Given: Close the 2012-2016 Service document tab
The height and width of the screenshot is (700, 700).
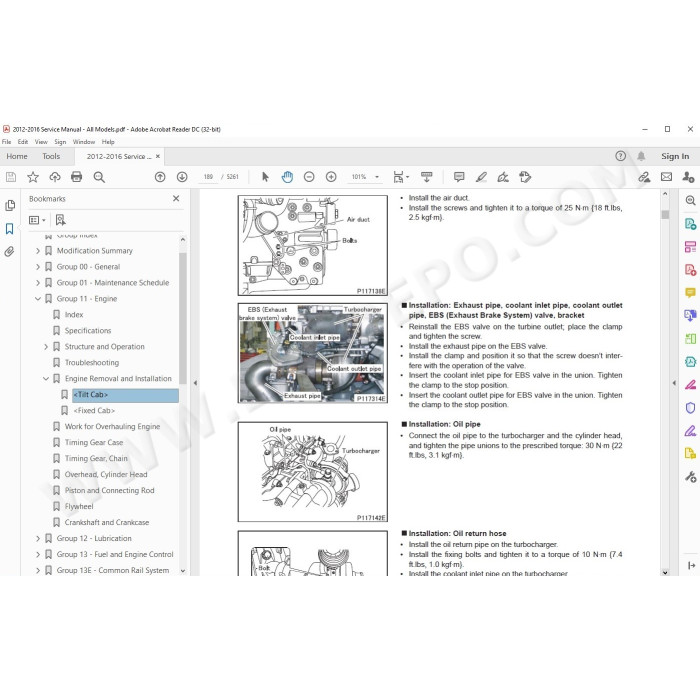Looking at the screenshot, I should (158, 156).
